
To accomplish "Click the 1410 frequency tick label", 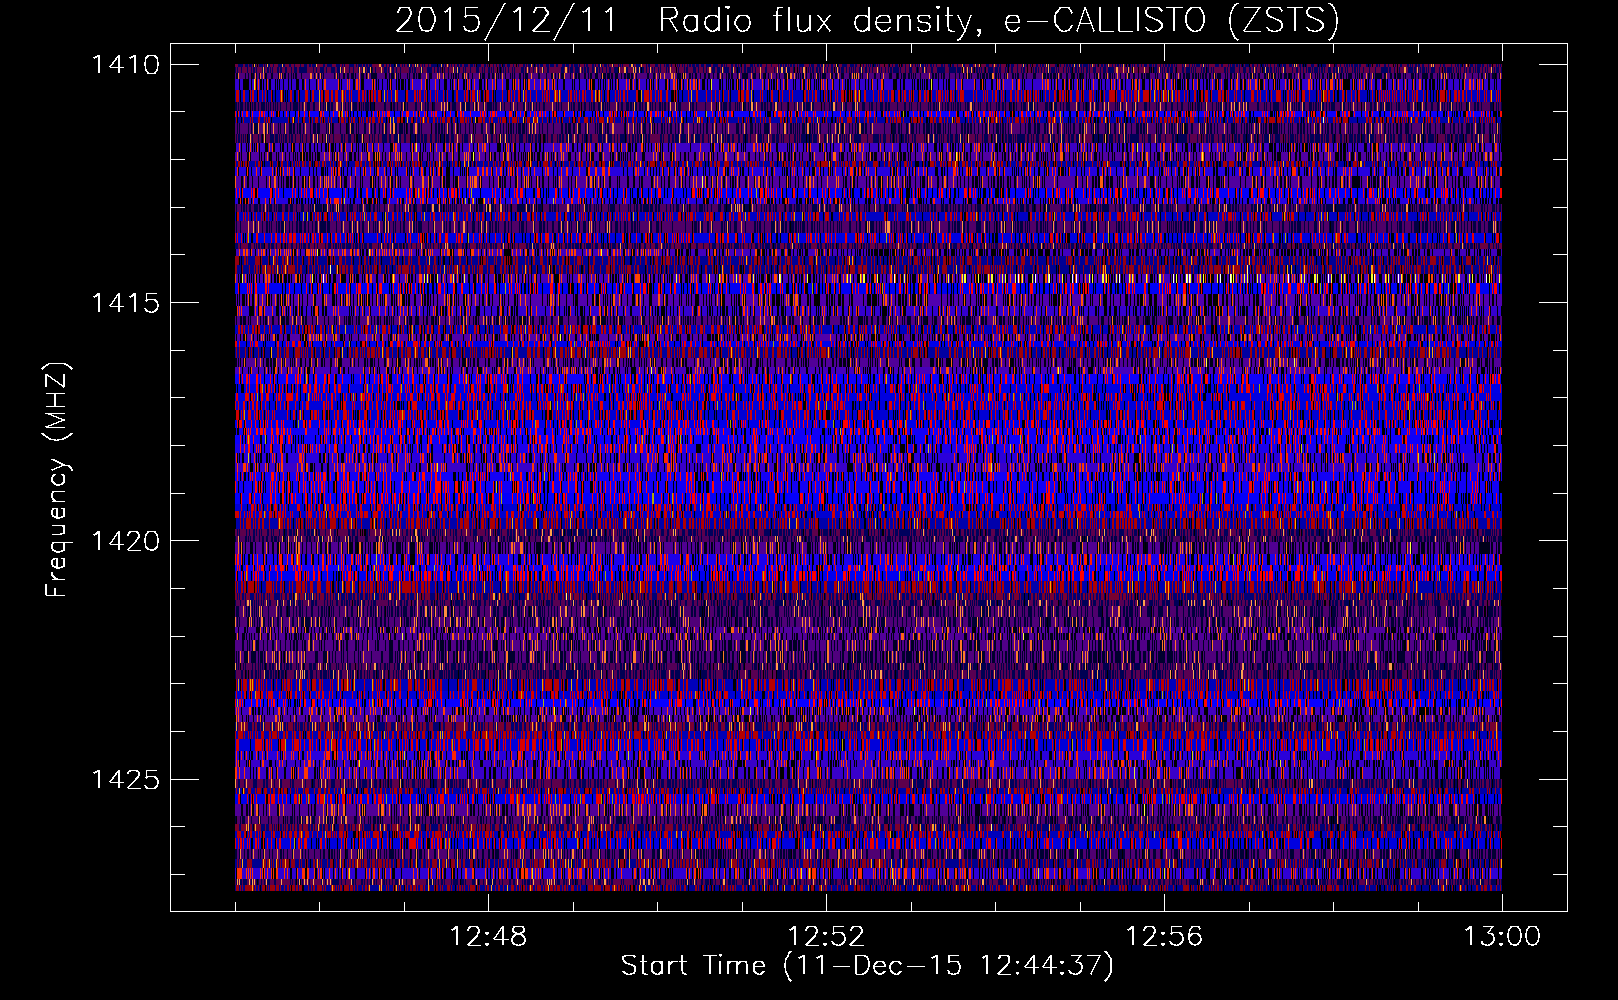I will tap(125, 65).
